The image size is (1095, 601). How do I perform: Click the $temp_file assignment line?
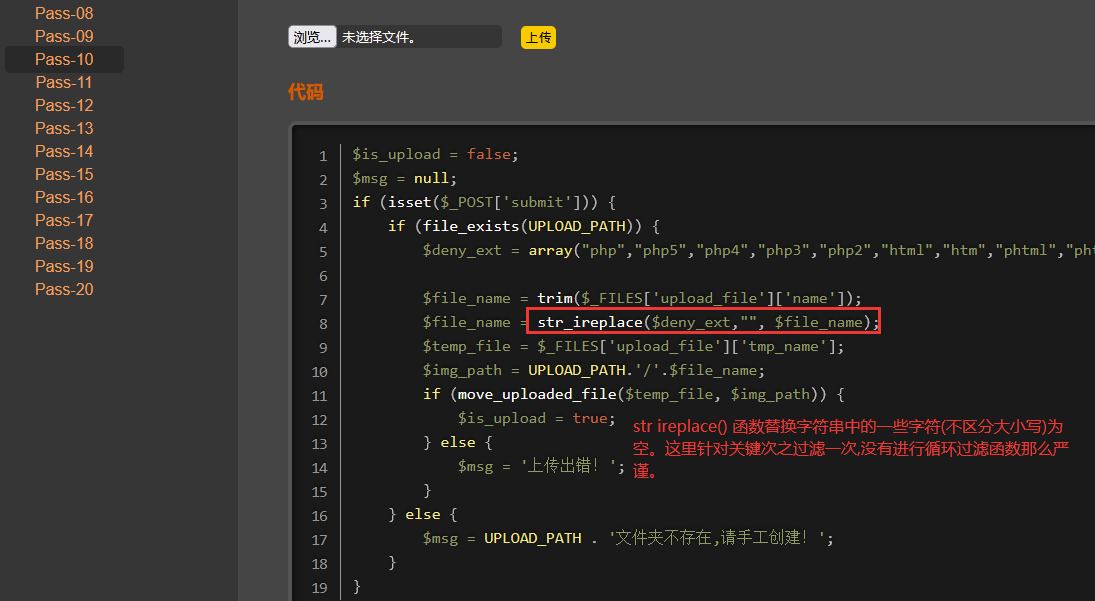click(633, 347)
